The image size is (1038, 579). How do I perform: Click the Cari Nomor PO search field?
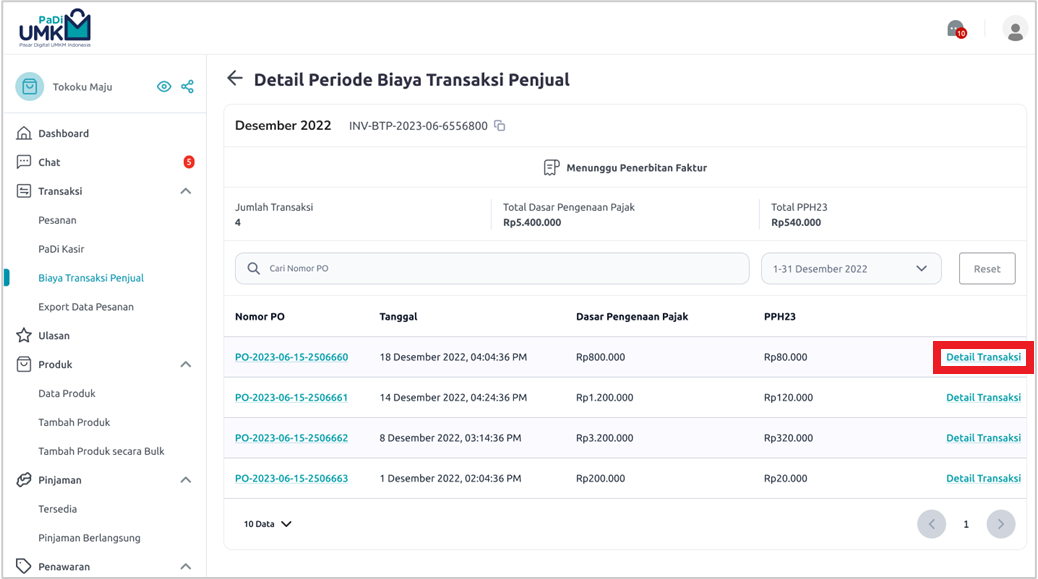click(492, 269)
